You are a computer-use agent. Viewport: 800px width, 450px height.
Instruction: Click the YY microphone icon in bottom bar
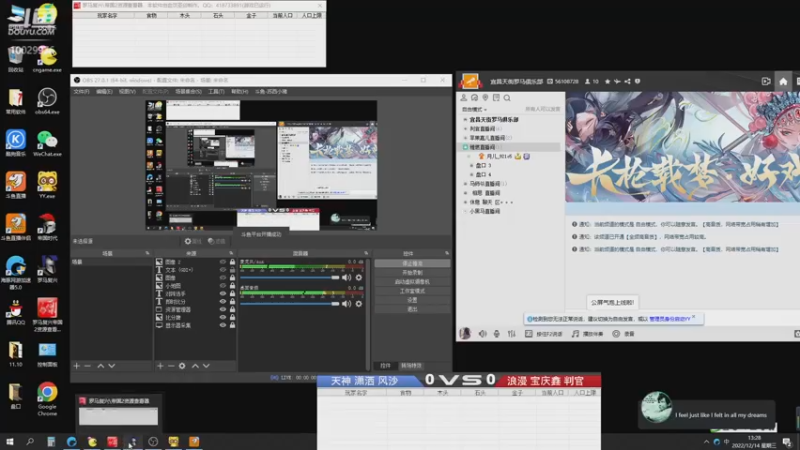(496, 334)
